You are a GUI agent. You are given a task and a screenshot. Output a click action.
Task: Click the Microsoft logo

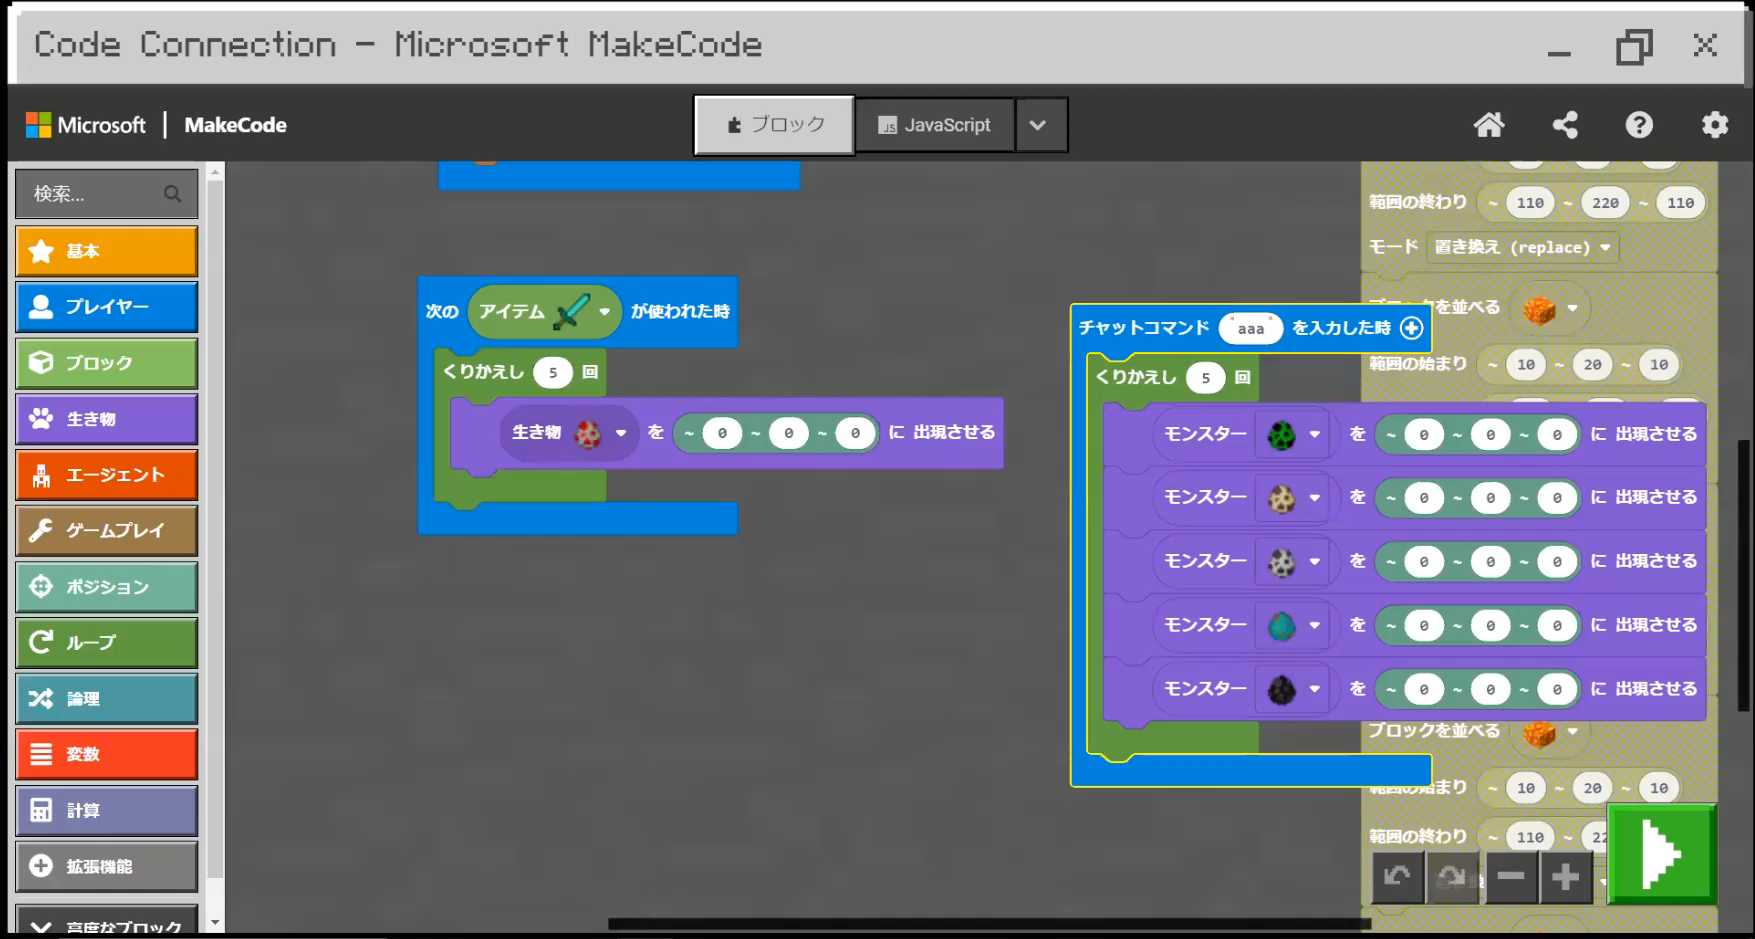click(x=86, y=125)
